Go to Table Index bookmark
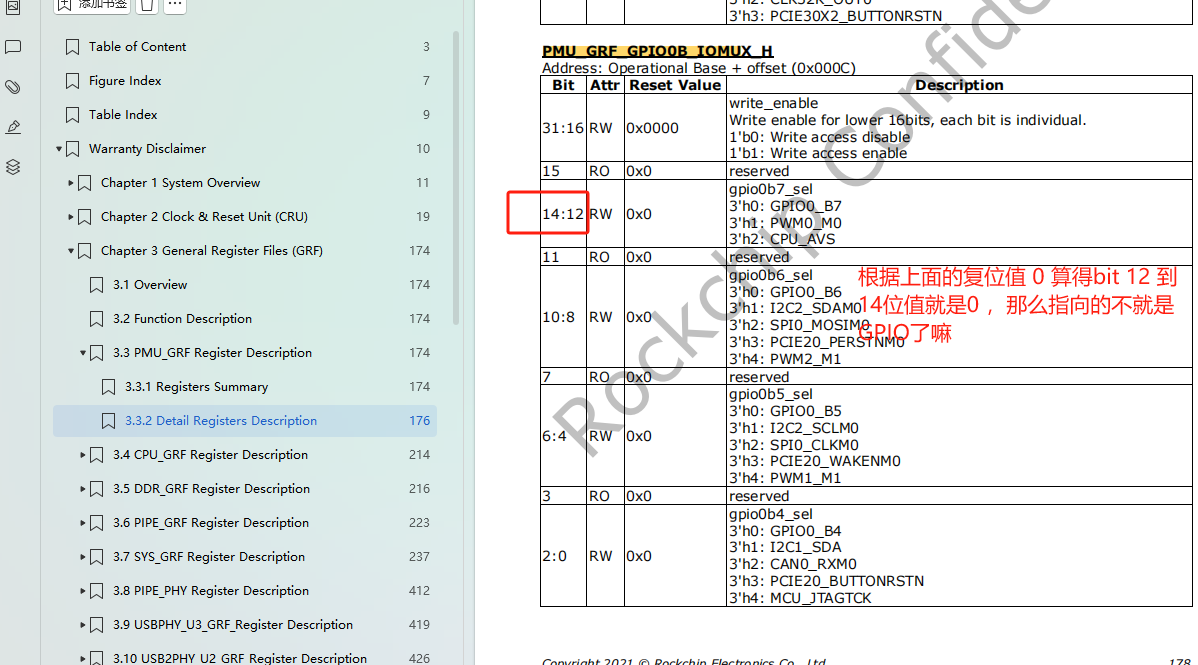1198x665 pixels. (x=123, y=115)
